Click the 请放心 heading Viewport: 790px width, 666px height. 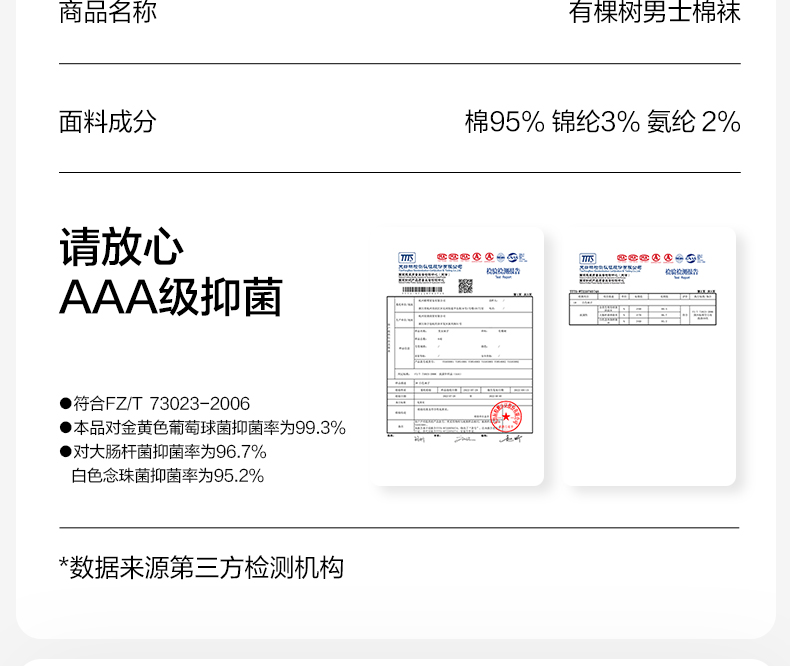pos(122,248)
